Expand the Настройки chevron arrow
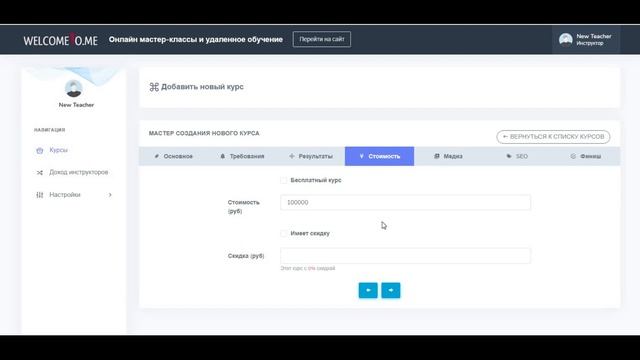640x360 pixels. coord(110,195)
